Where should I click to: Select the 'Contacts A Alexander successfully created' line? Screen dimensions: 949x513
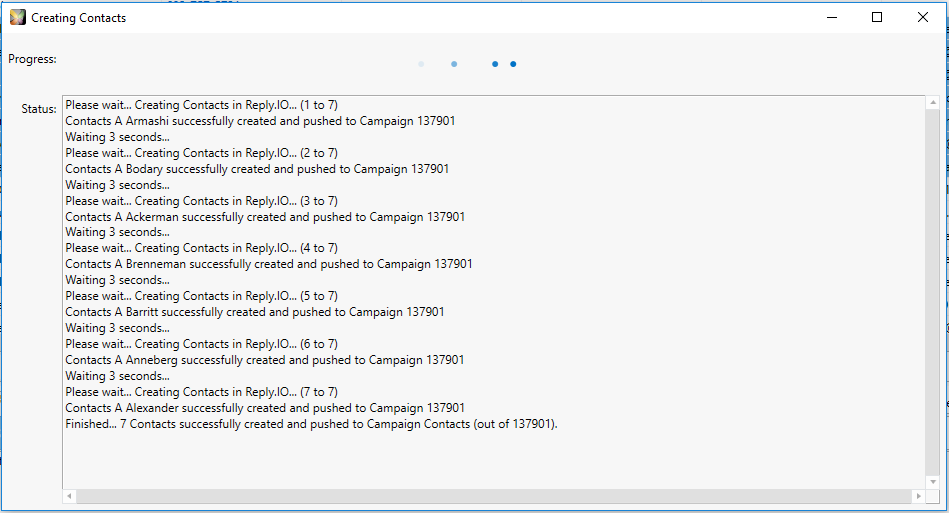[265, 408]
